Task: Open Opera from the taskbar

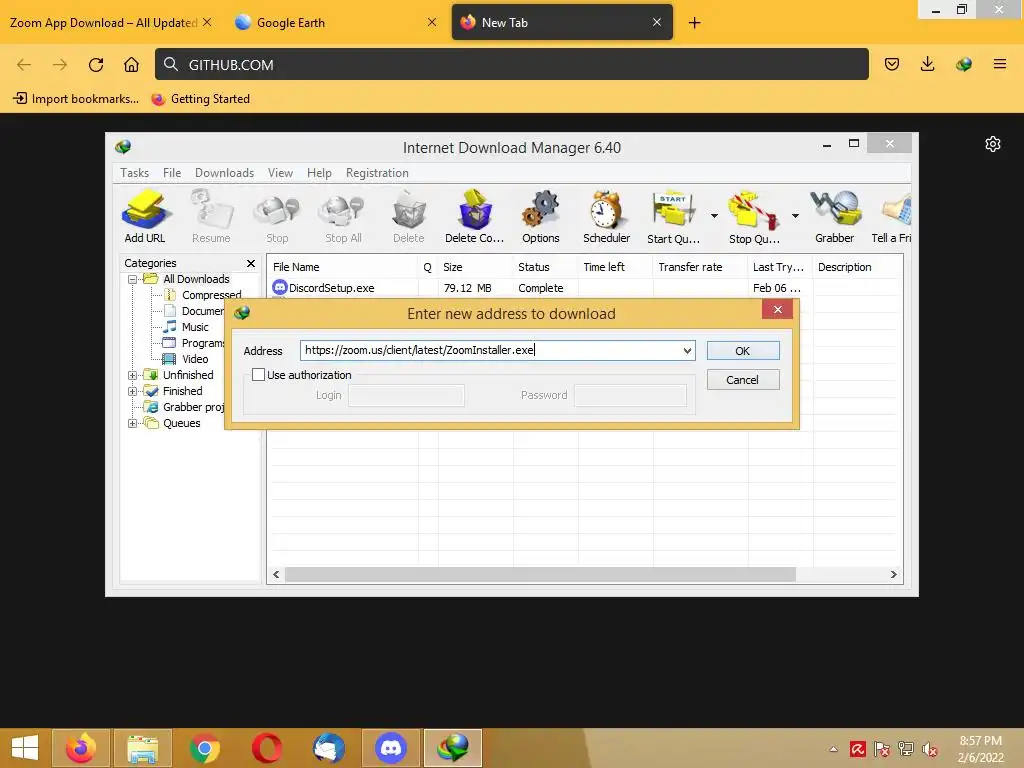Action: click(266, 748)
